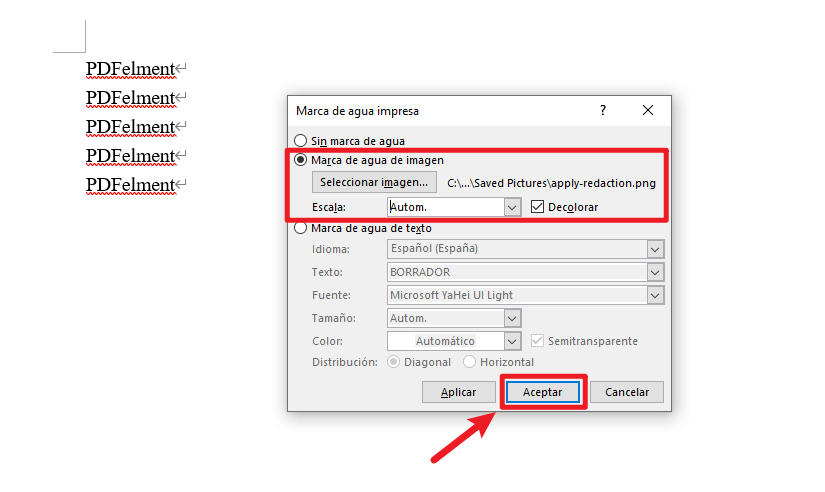The image size is (825, 492).
Task: Click the Seleccionar imagen button
Action: tap(374, 182)
